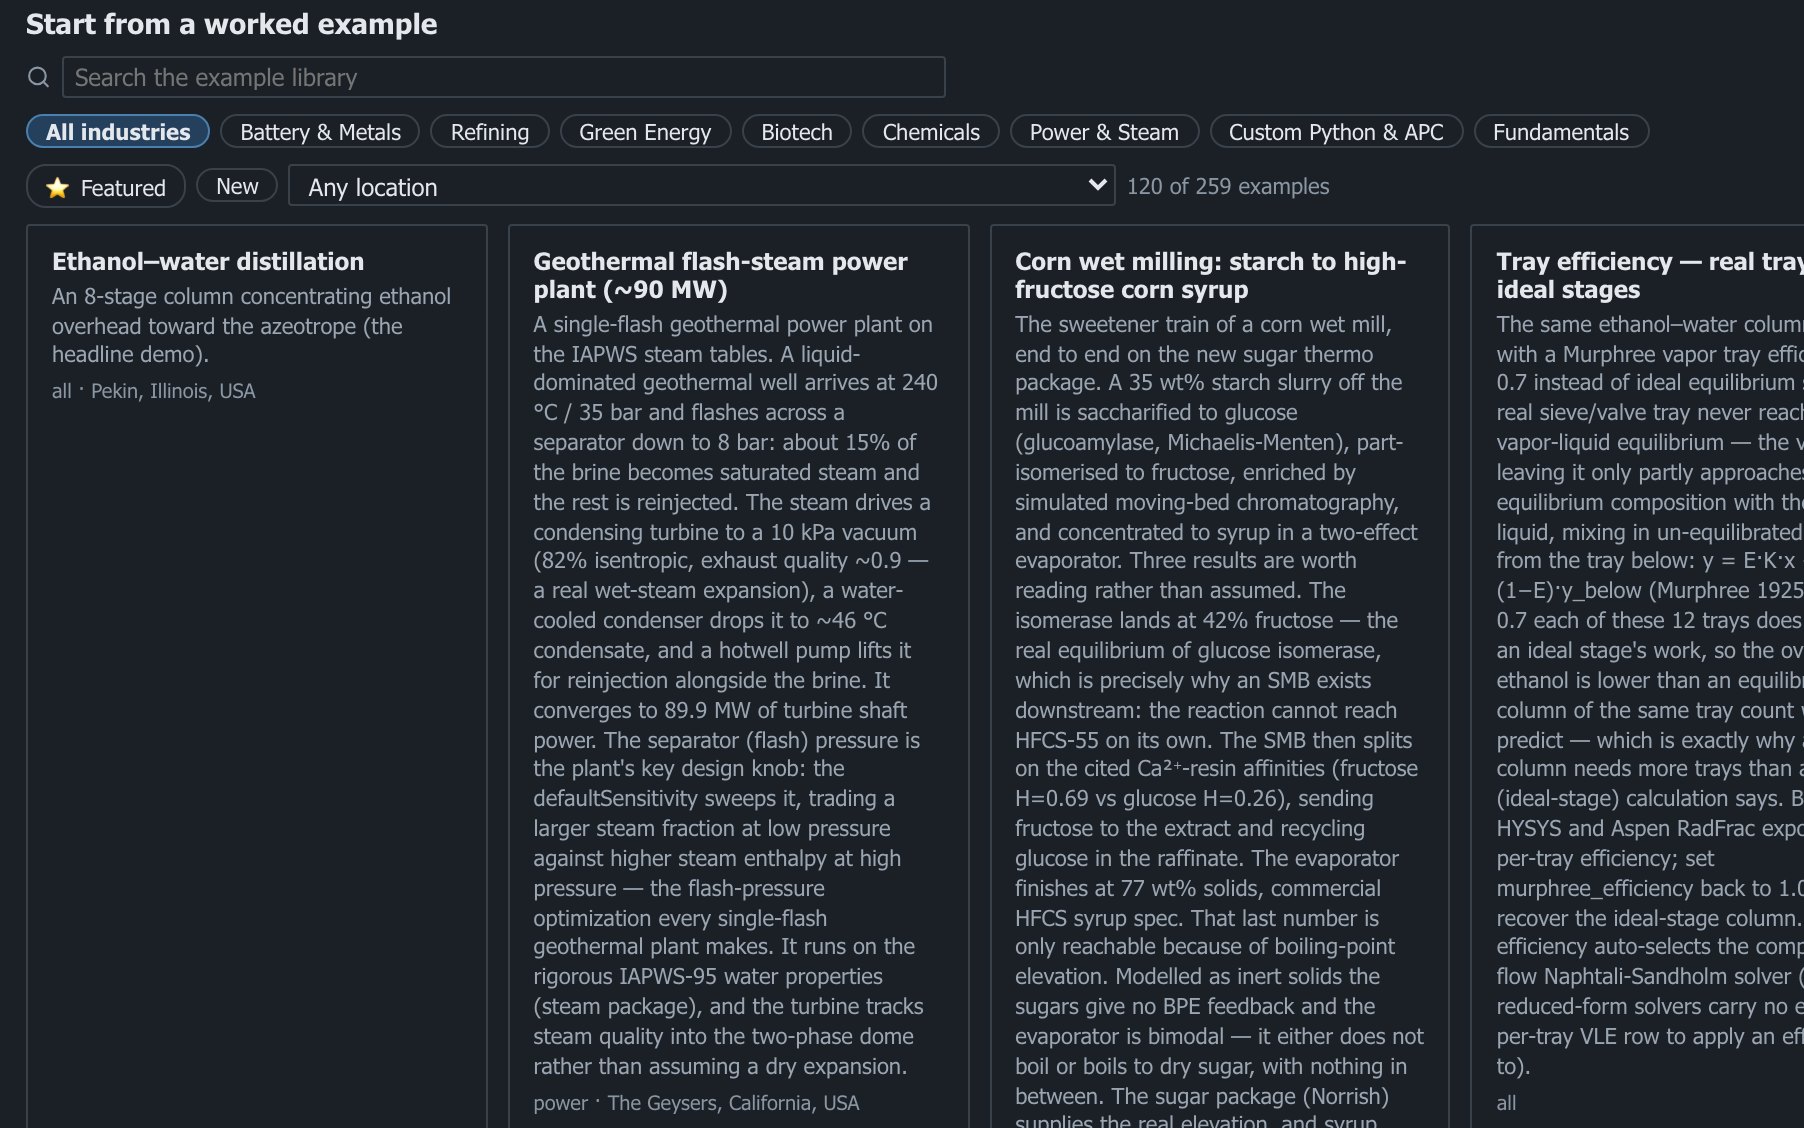Open Geothermal flash-steam power plant example

tap(739, 676)
